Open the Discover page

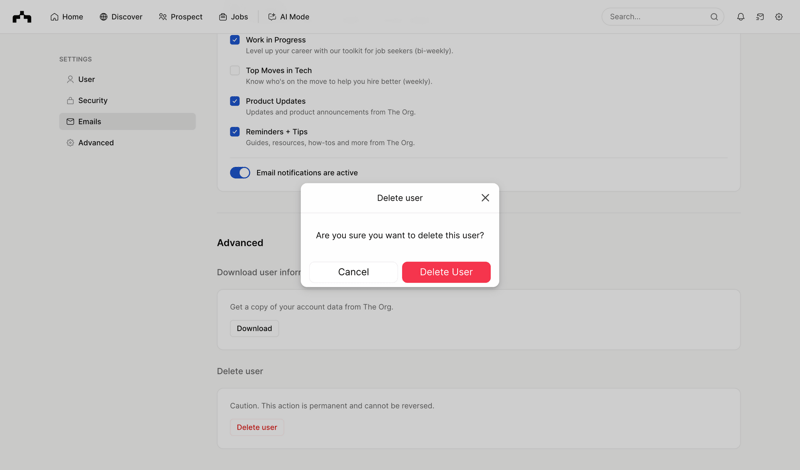click(120, 17)
